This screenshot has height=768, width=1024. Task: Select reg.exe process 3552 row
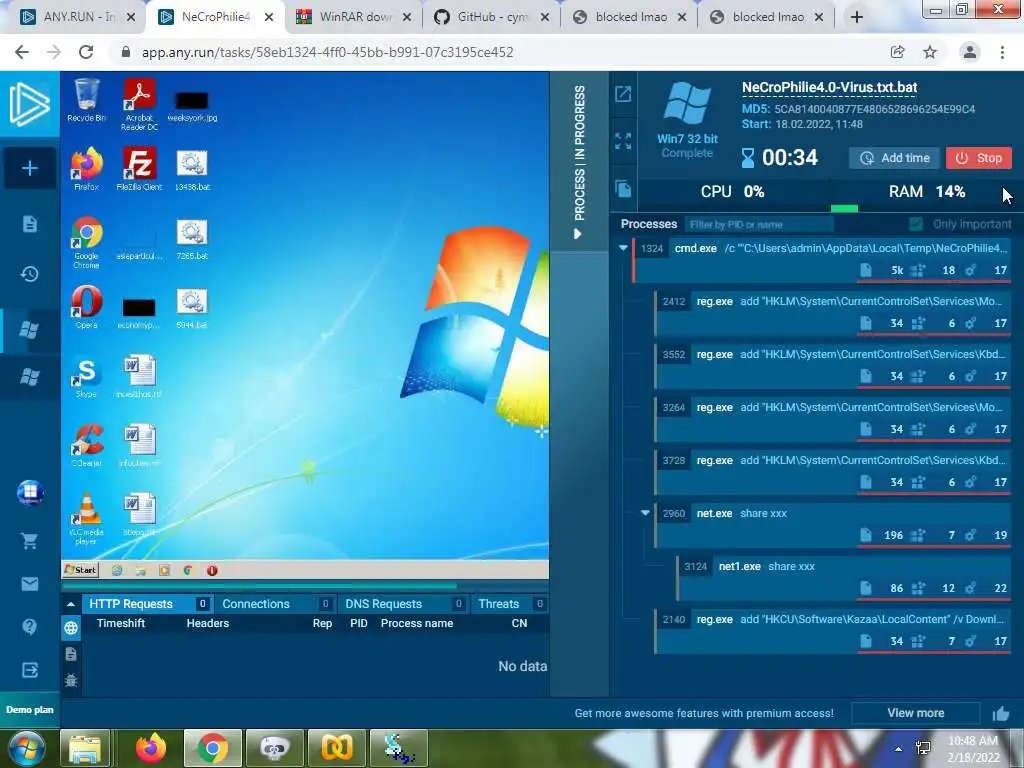(833, 366)
